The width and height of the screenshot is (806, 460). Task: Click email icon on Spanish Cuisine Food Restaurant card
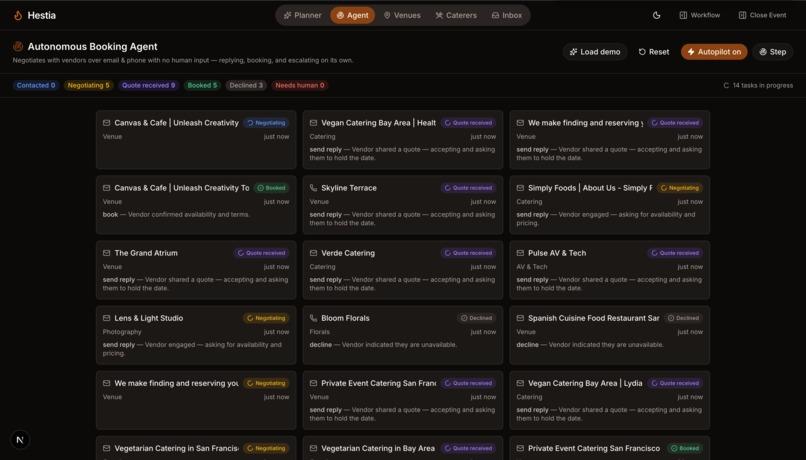[x=520, y=318]
